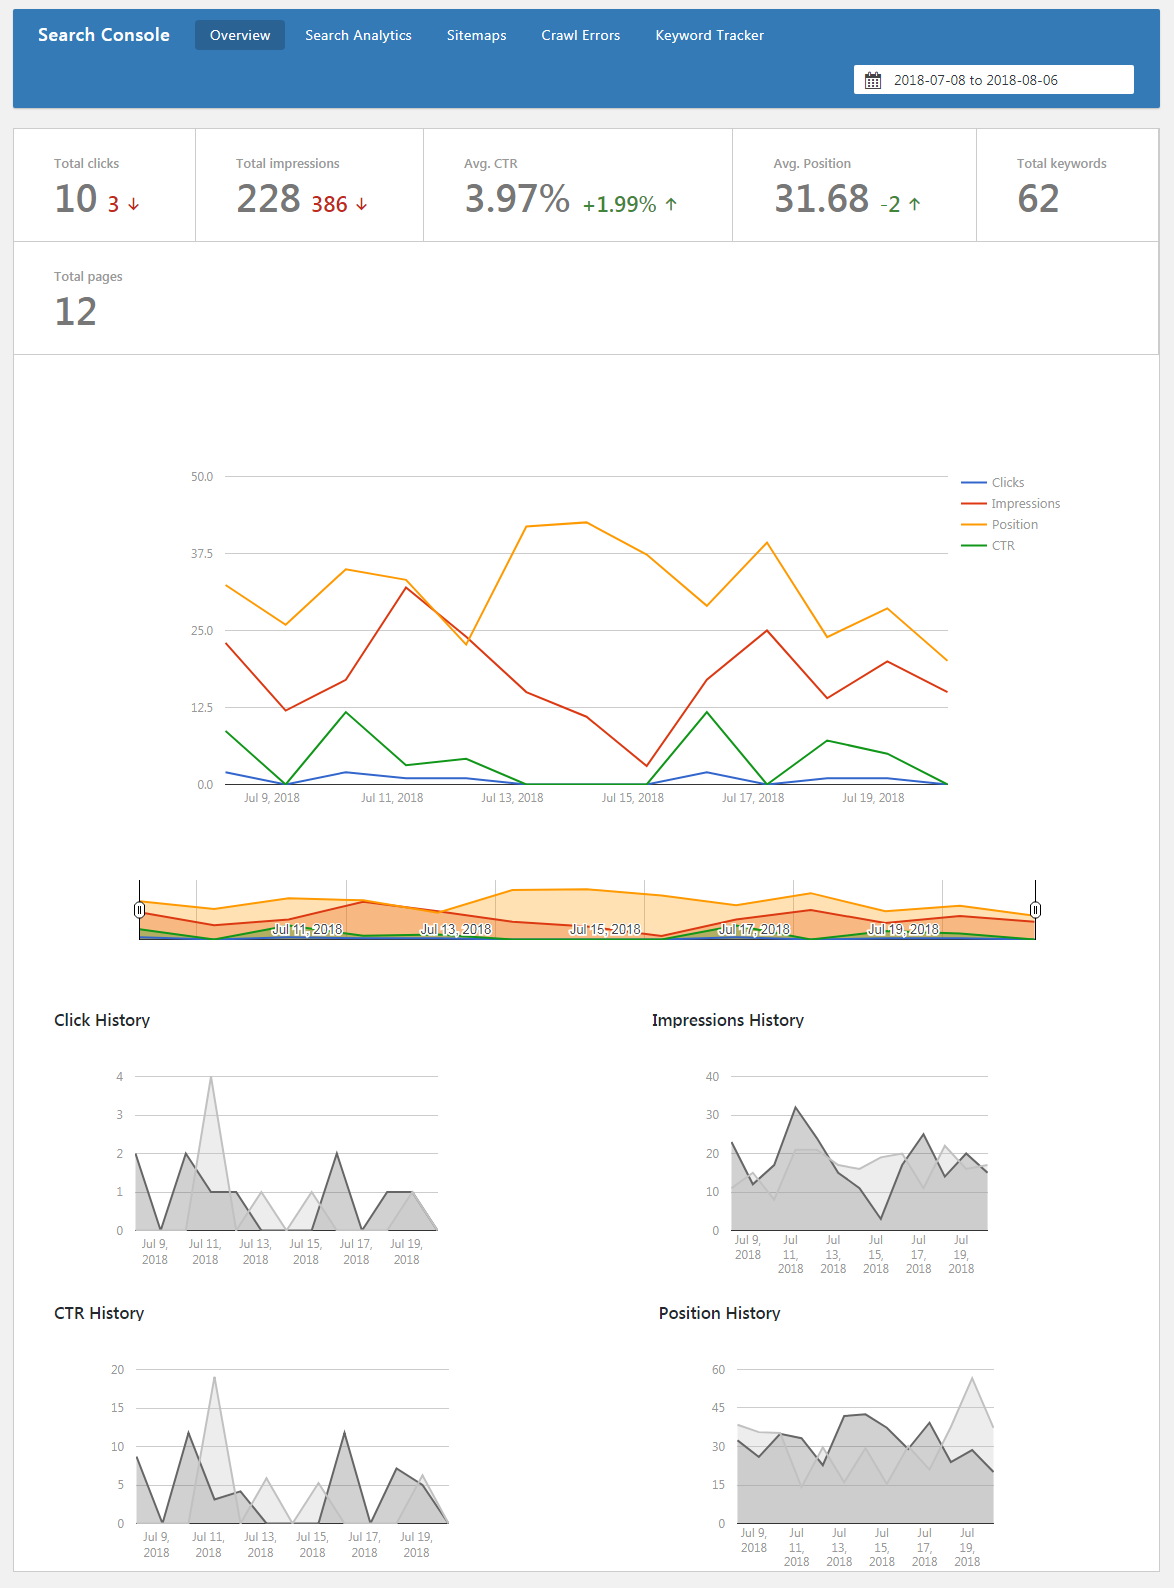Go to the Sitemaps tab

pyautogui.click(x=476, y=35)
